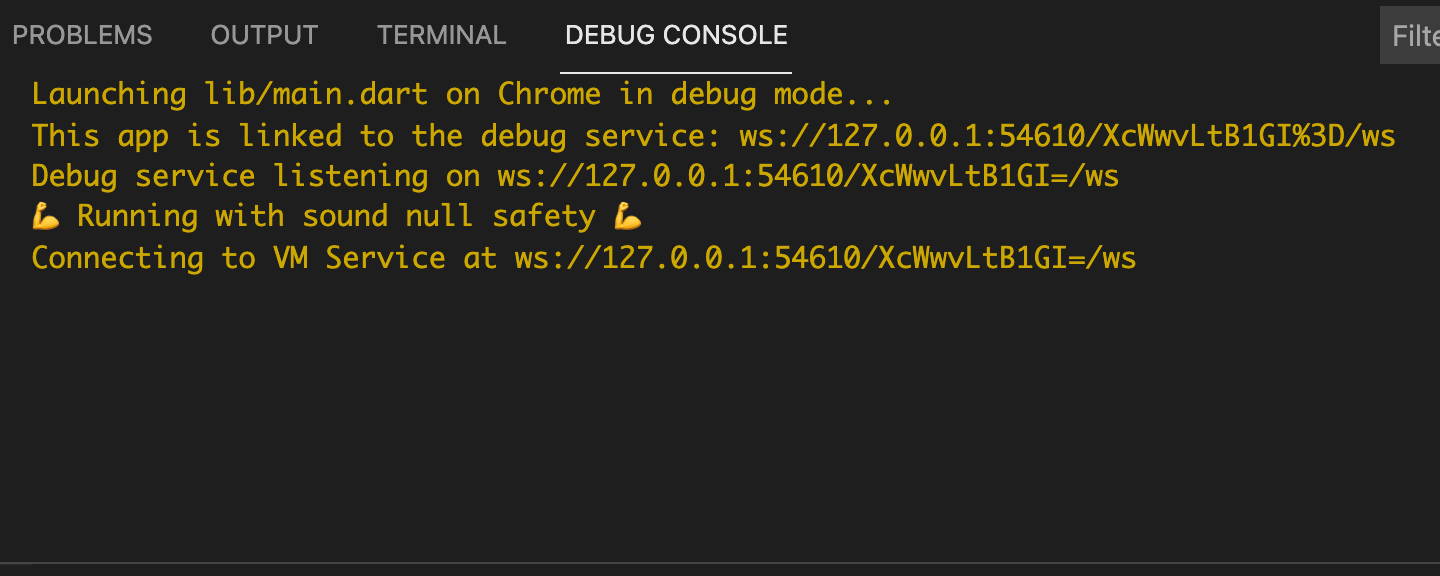Viewport: 1440px width, 576px height.
Task: Click the Connecting to VM Service text
Action: tap(250, 258)
